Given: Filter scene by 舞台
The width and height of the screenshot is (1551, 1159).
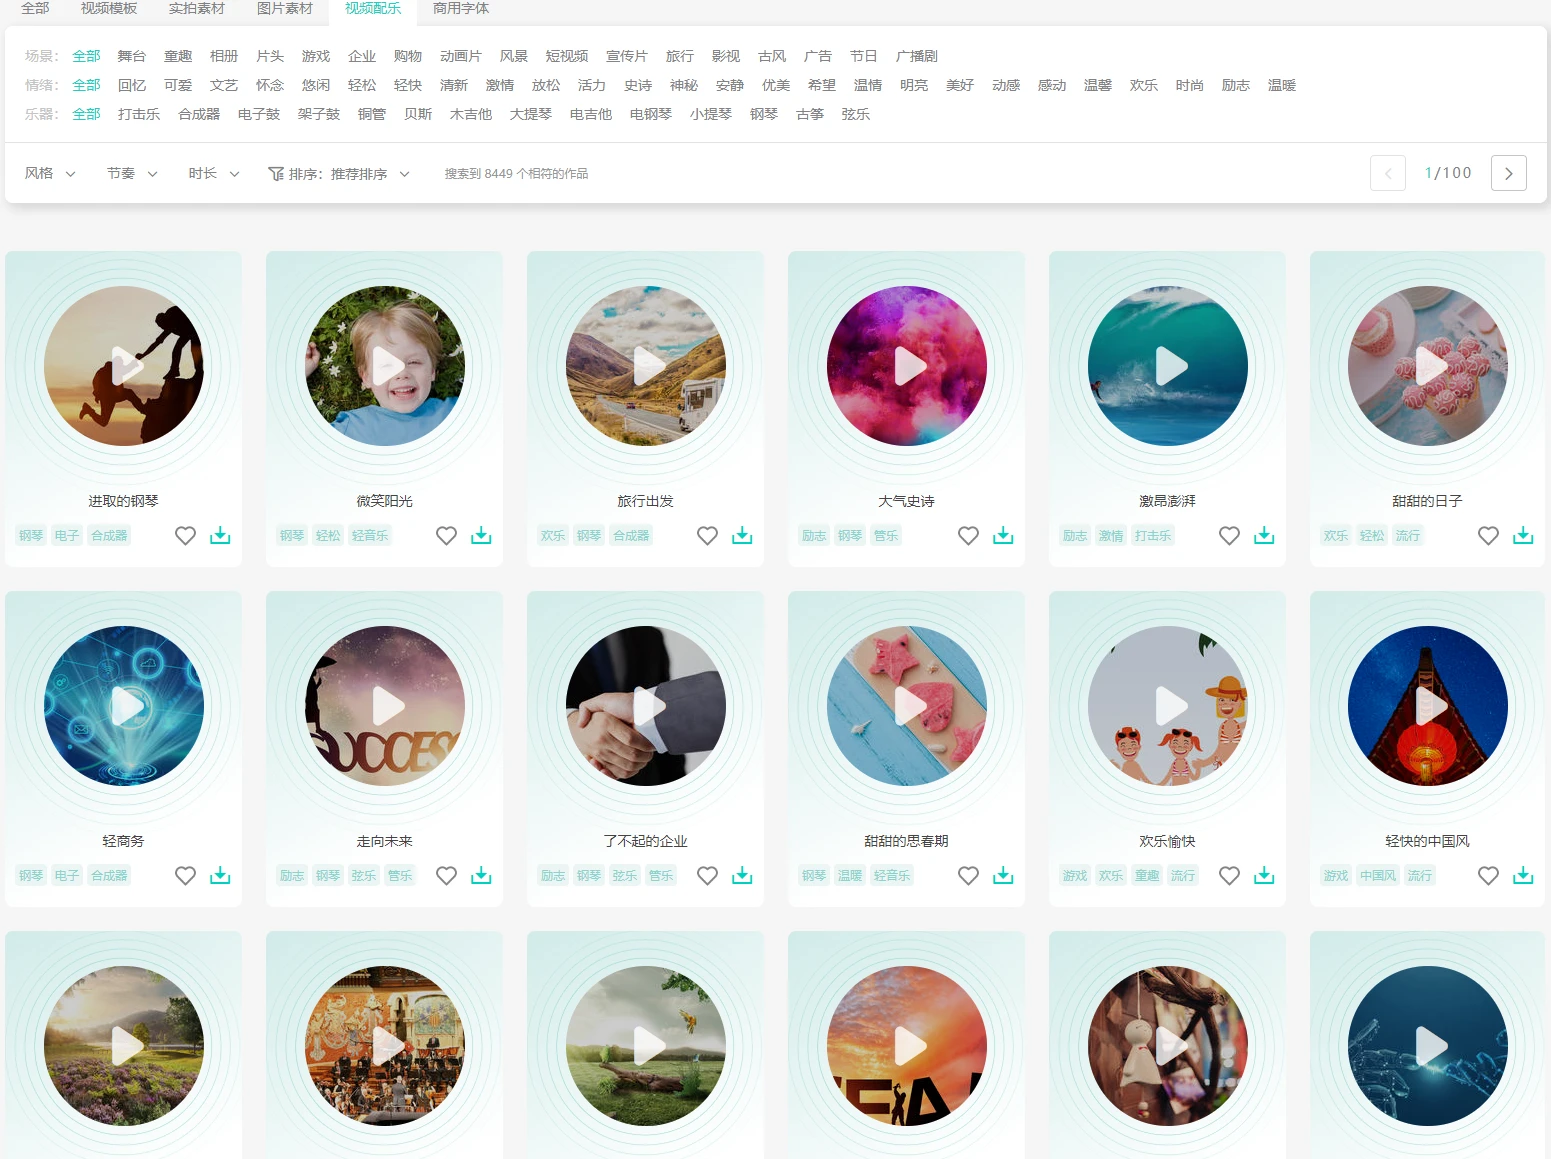Looking at the screenshot, I should coord(132,56).
